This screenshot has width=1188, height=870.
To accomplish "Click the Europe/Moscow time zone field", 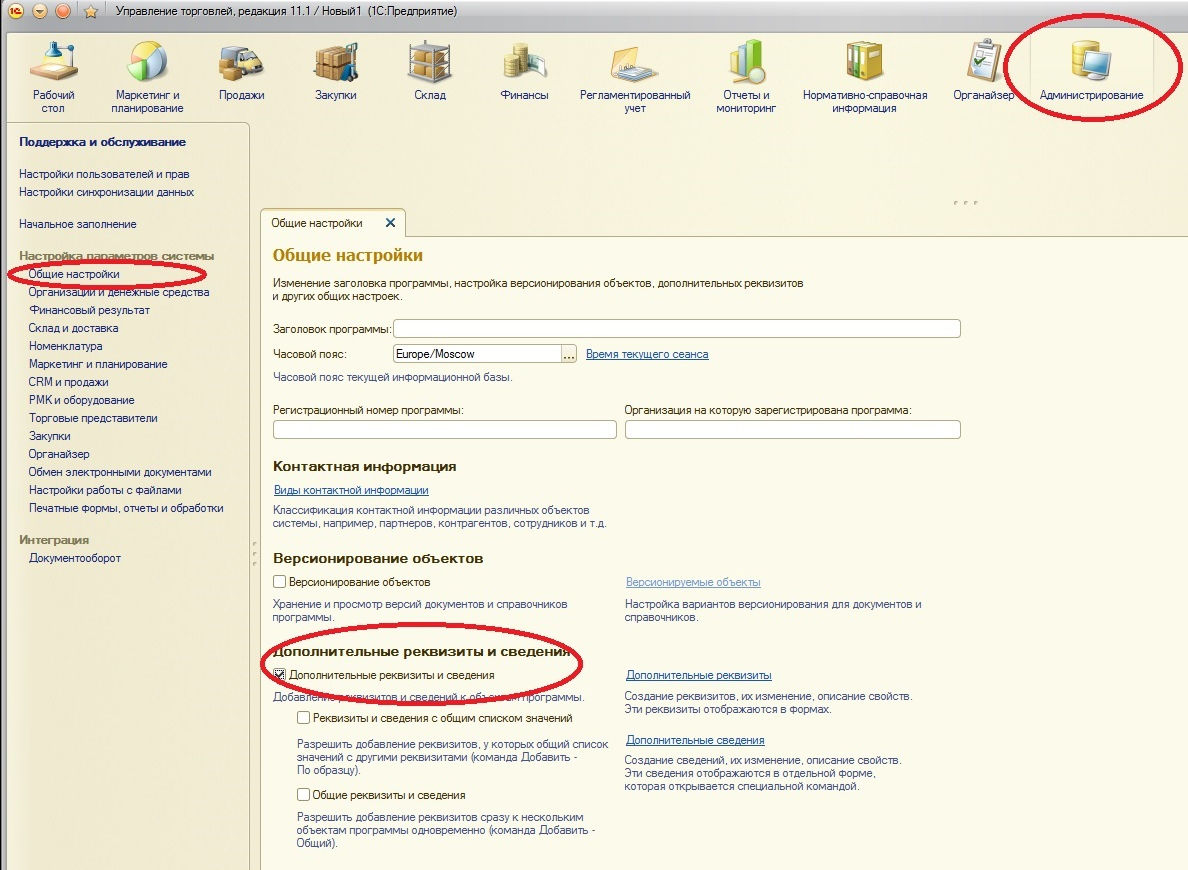I will (x=477, y=354).
